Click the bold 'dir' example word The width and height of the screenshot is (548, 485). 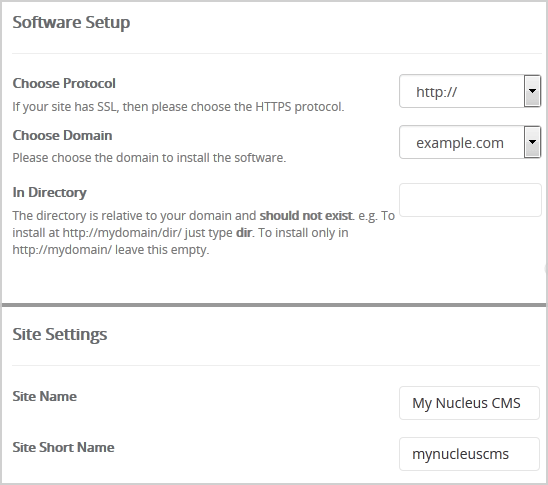244,233
